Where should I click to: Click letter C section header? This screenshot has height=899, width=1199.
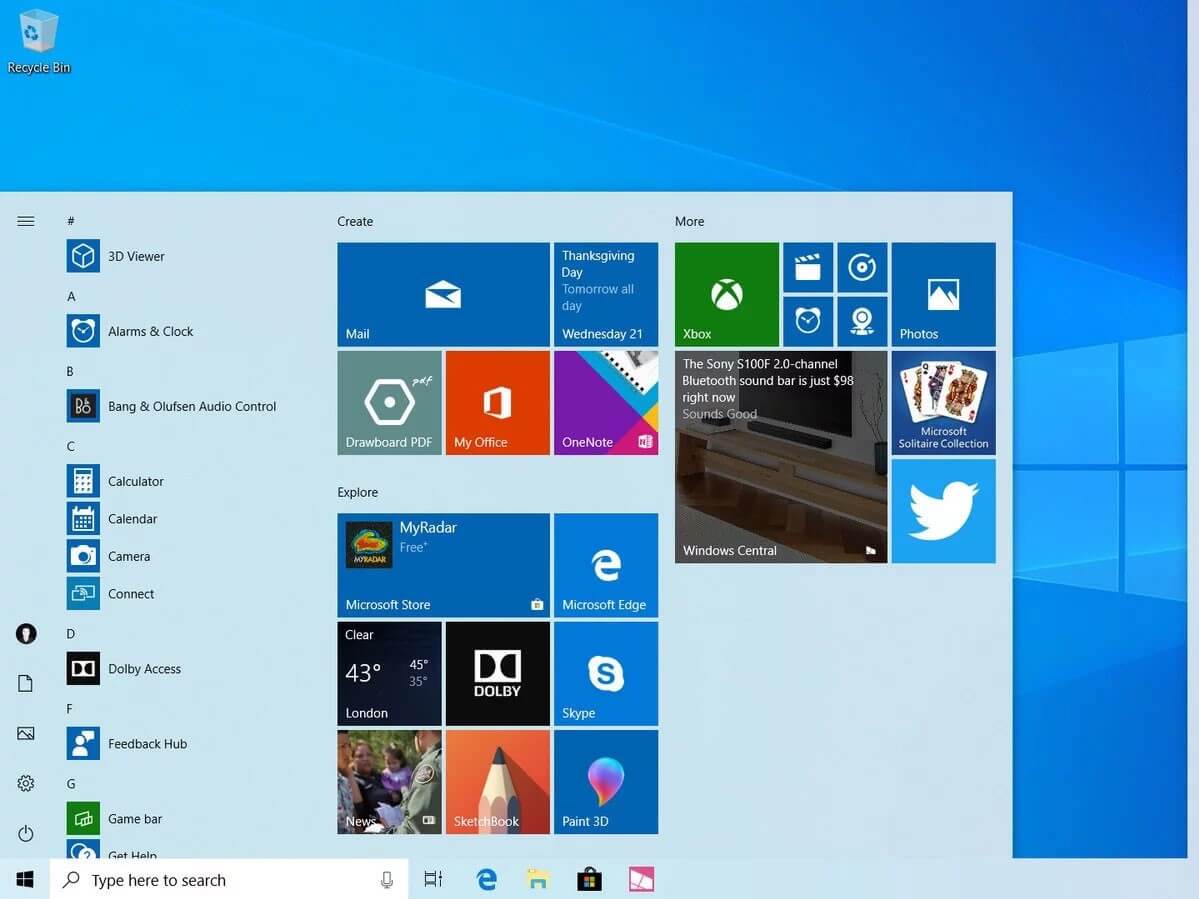coord(70,446)
